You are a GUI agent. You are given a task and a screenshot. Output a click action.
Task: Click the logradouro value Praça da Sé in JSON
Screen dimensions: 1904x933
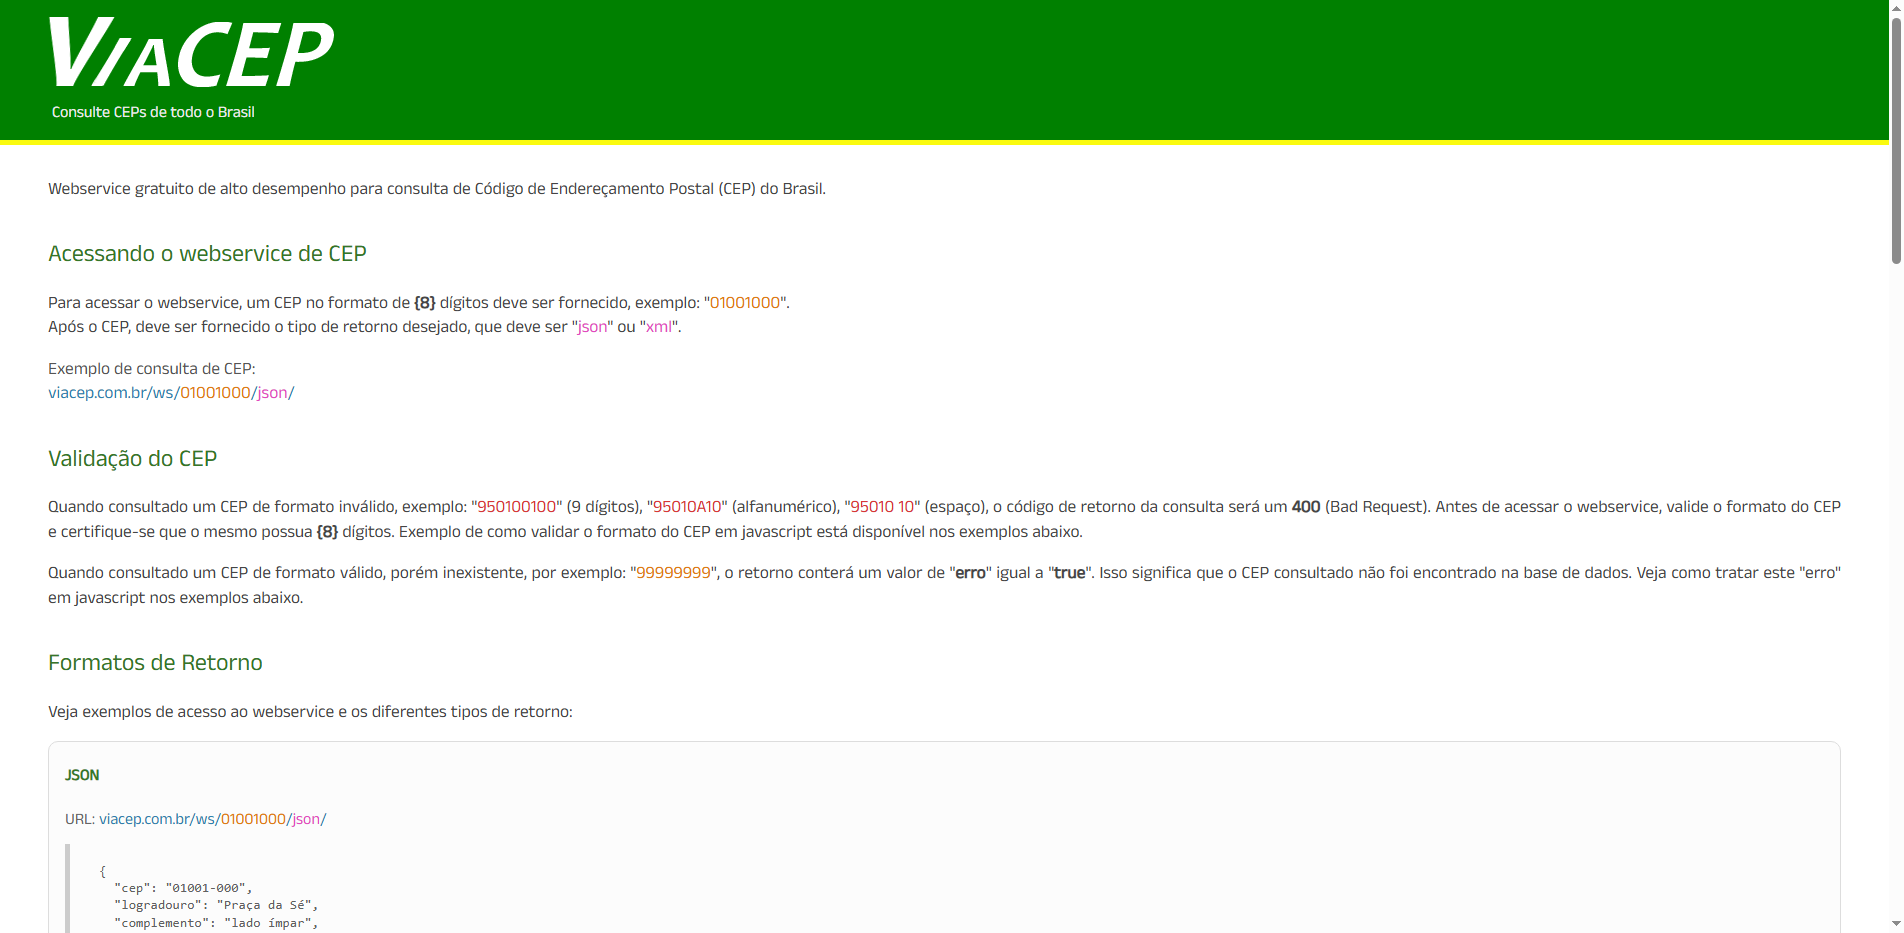pos(266,905)
